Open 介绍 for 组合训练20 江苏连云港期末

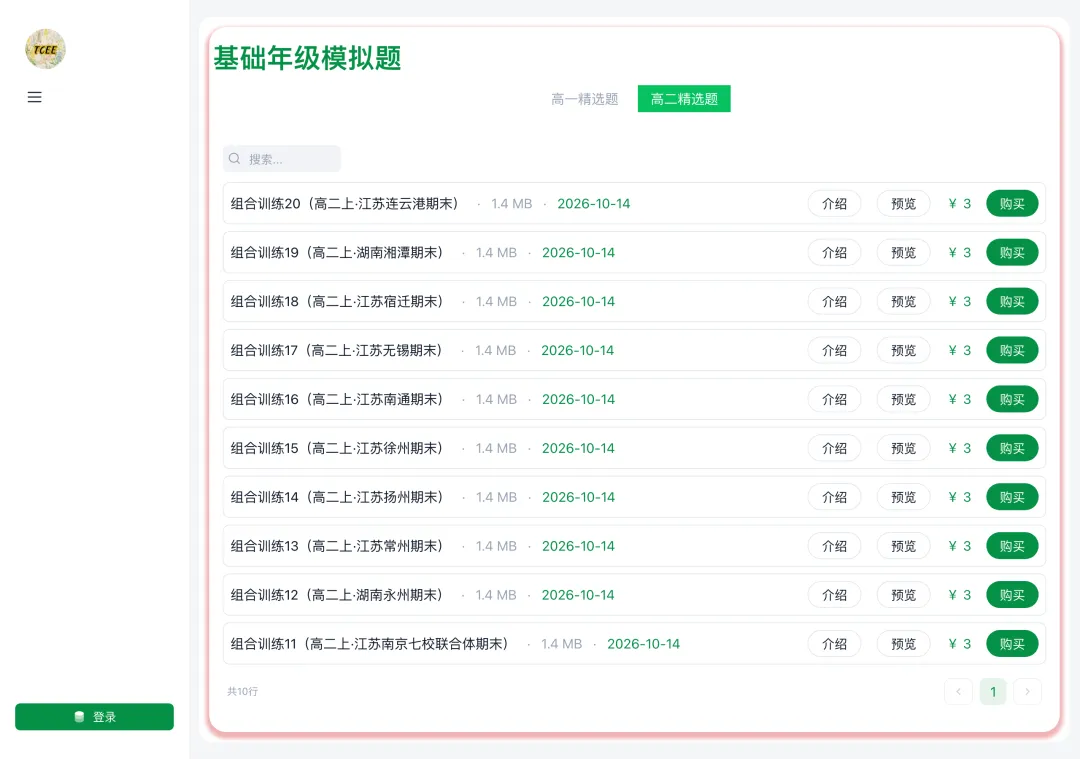pos(834,203)
